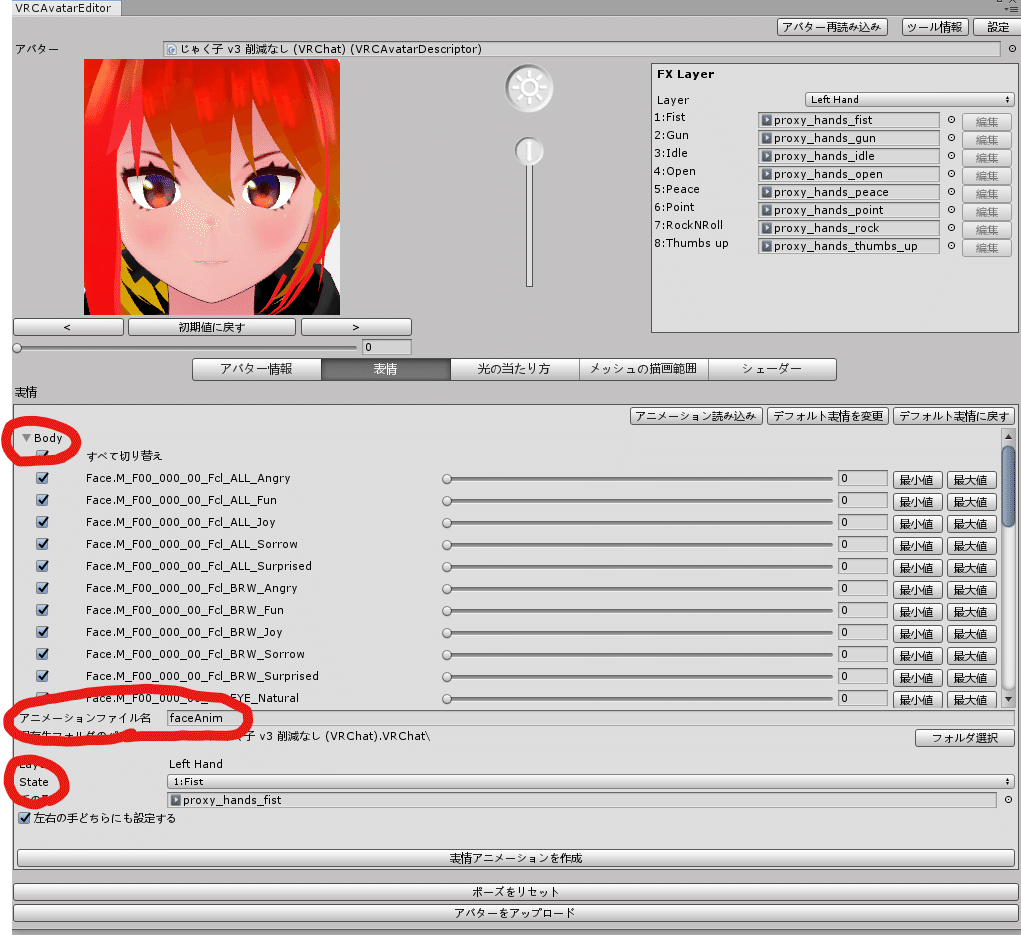Viewport: 1021px width, 935px height.
Task: Click the avatar face preview image
Action: click(212, 187)
